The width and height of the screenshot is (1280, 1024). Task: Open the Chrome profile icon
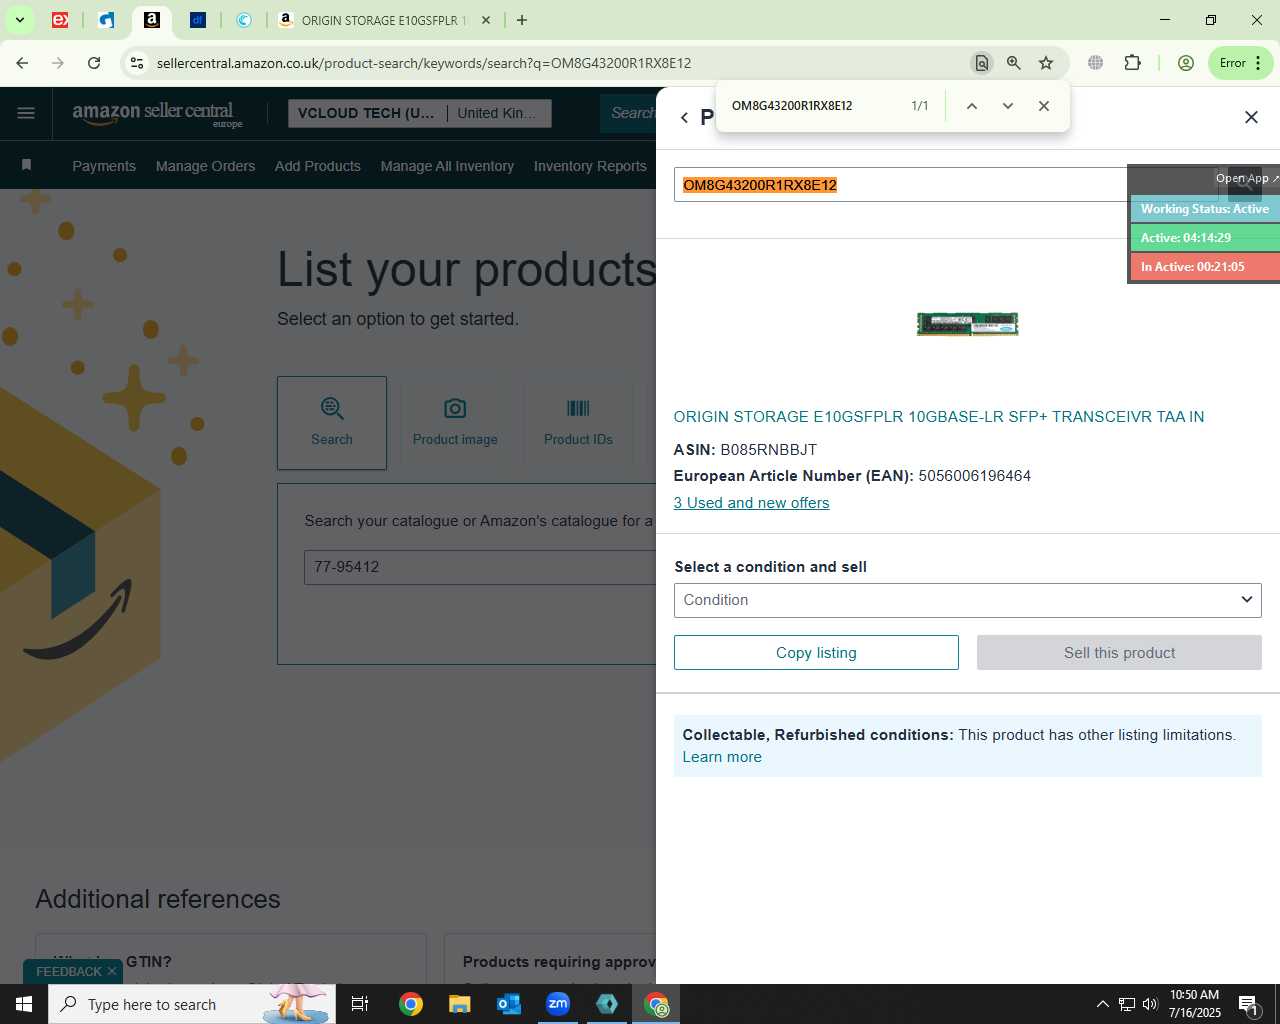pos(1186,63)
